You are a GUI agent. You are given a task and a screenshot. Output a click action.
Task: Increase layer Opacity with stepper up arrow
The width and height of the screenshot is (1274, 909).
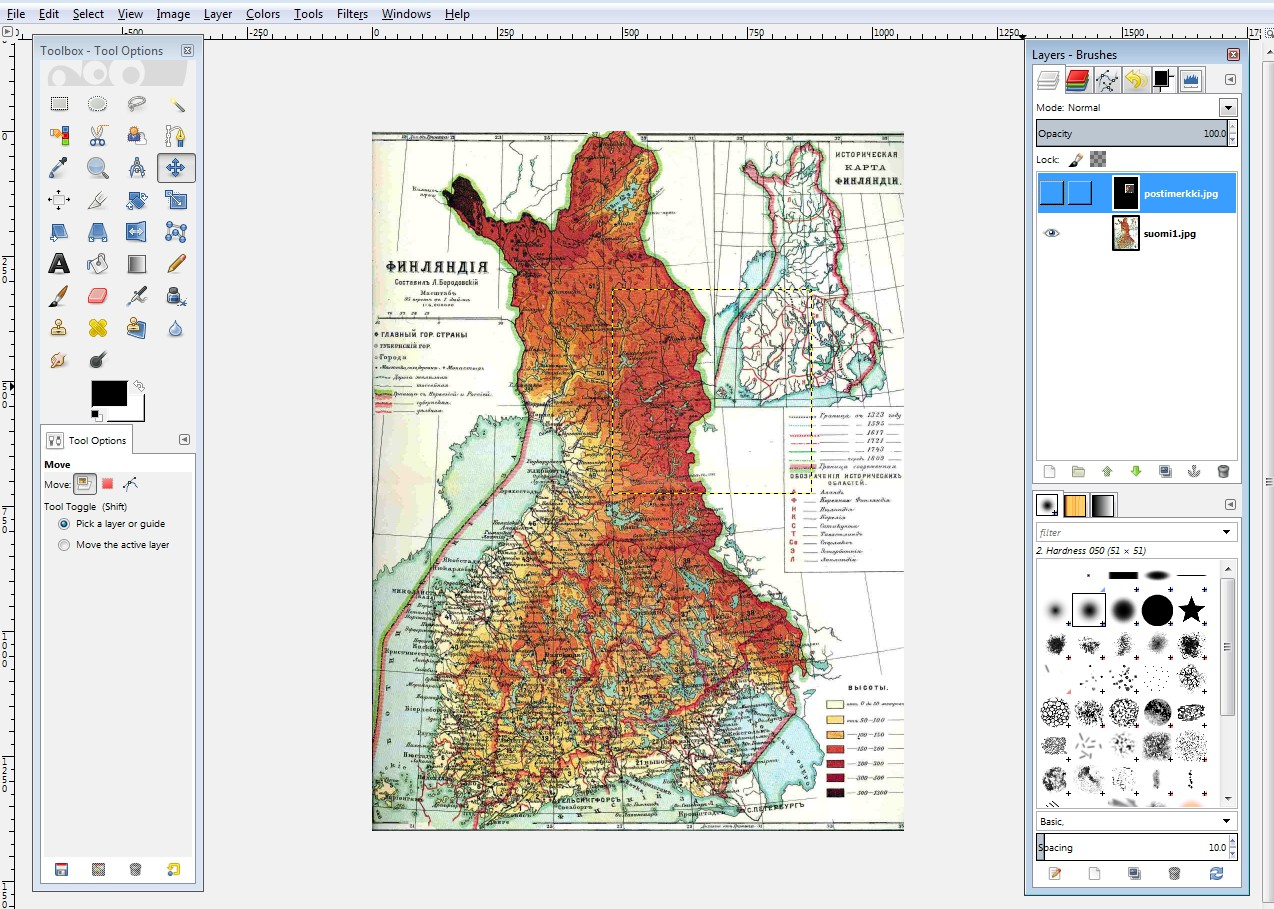tap(1232, 128)
